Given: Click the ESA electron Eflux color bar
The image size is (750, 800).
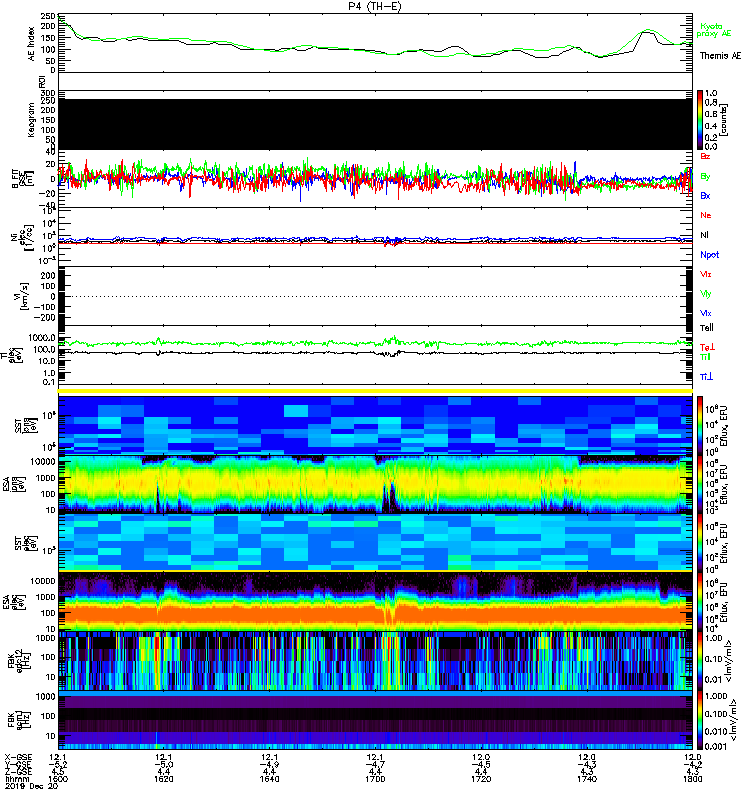Looking at the screenshot, I should [x=700, y=602].
